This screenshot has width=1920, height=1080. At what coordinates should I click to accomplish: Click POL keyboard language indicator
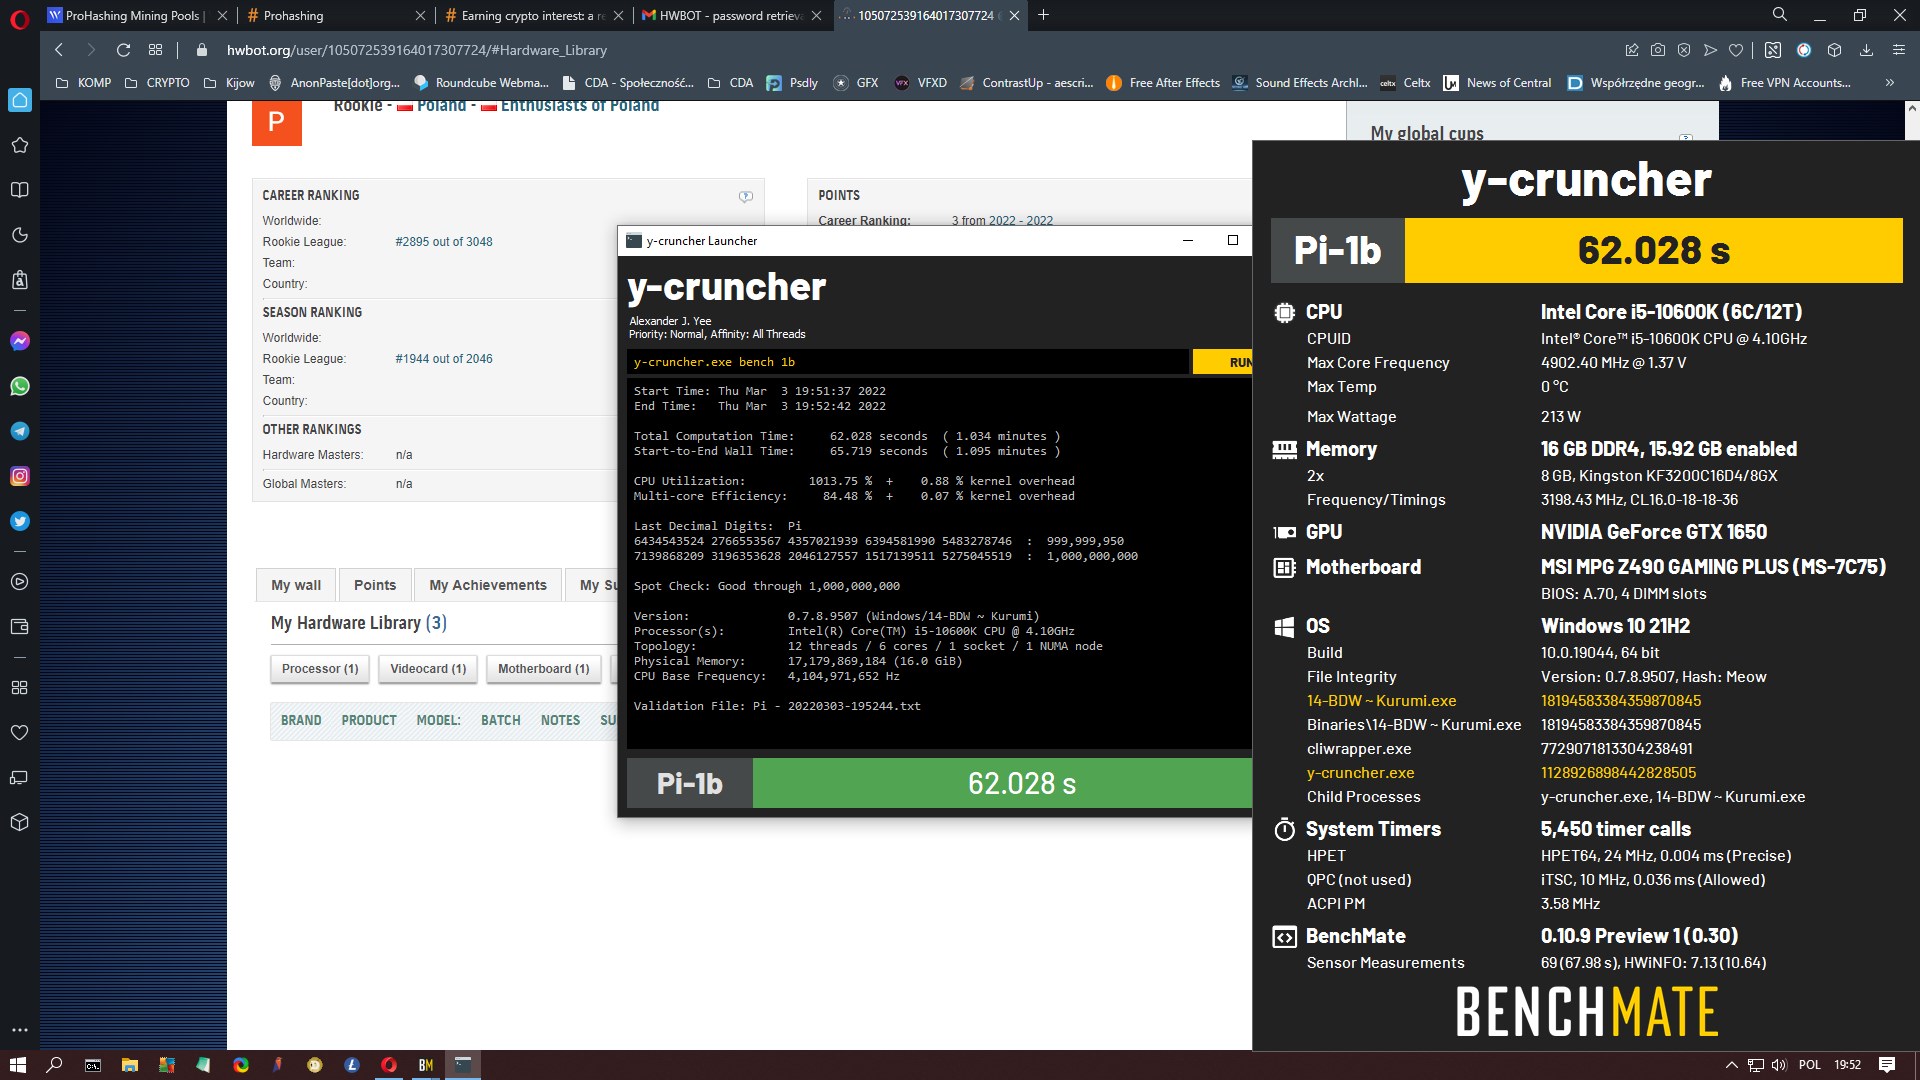(x=1810, y=1065)
